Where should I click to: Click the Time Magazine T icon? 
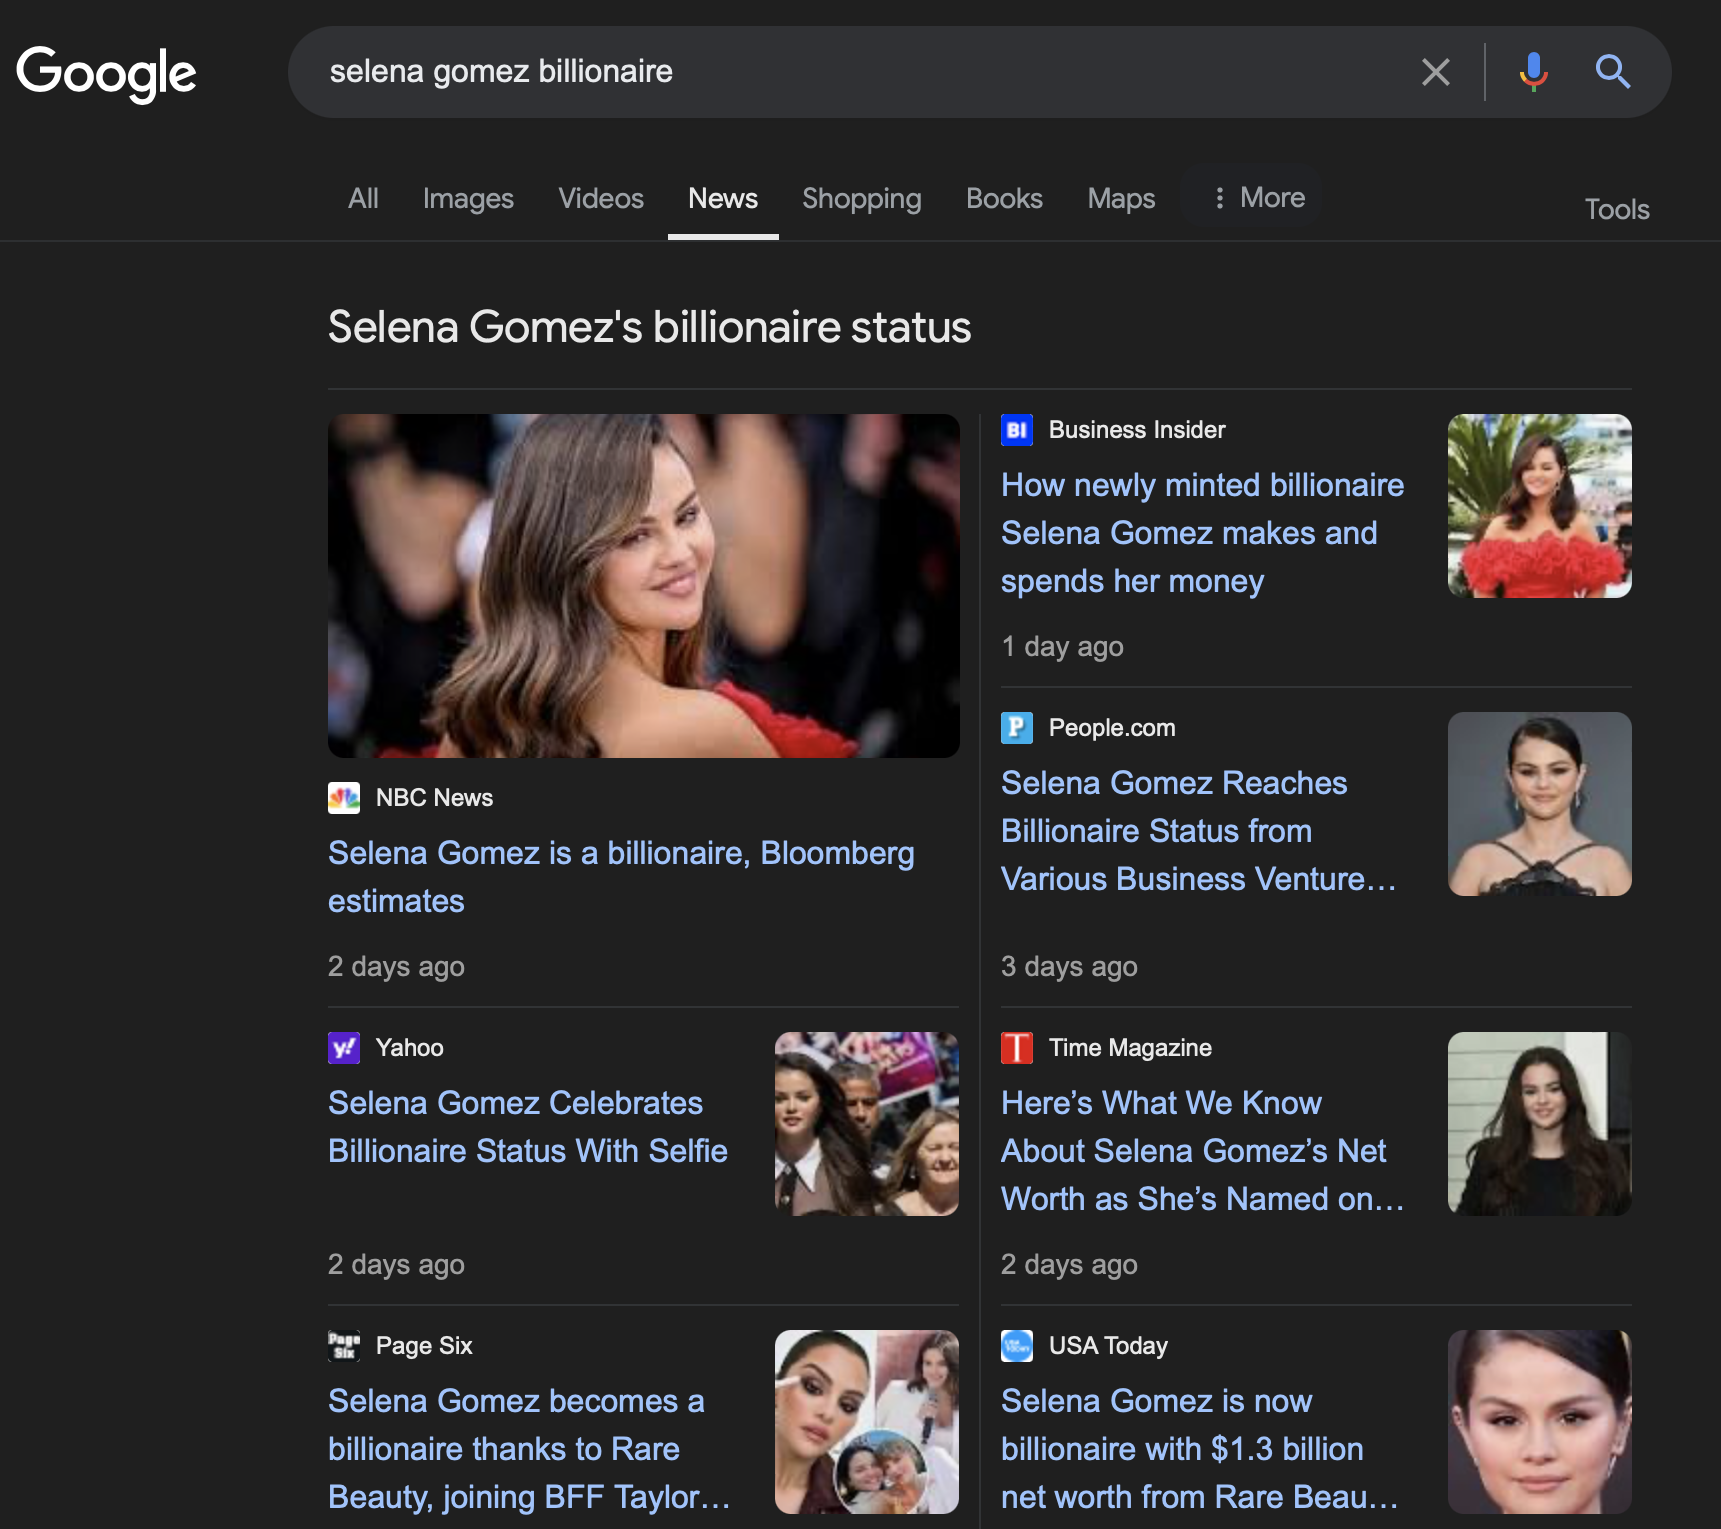1017,1047
